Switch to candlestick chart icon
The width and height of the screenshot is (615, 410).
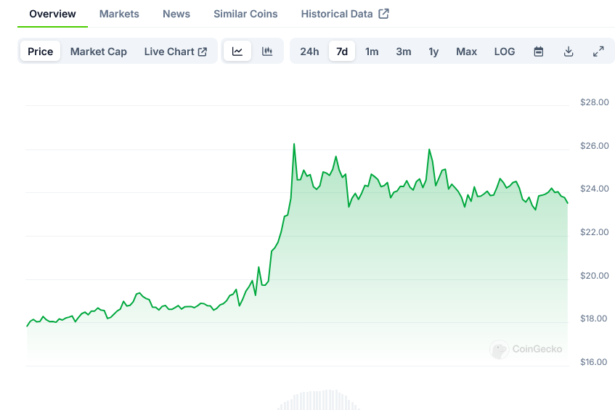267,52
